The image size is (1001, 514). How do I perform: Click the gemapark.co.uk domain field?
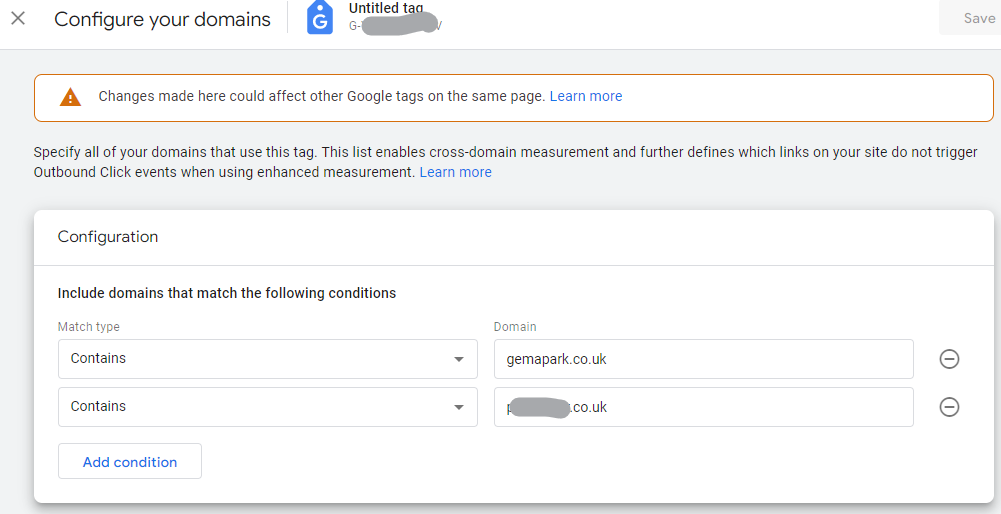click(x=703, y=359)
